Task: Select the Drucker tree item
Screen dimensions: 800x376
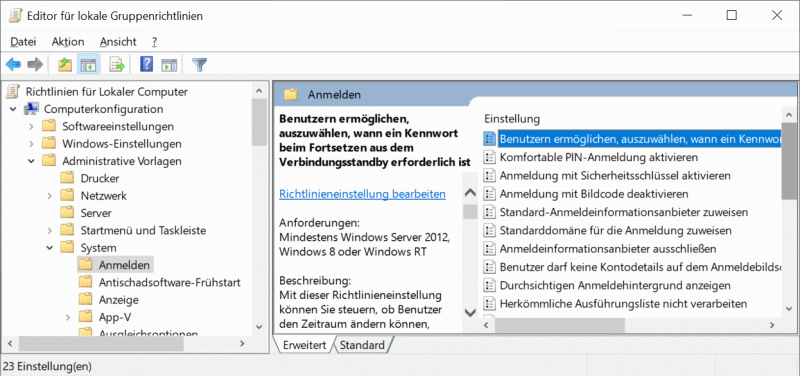Action: click(100, 179)
